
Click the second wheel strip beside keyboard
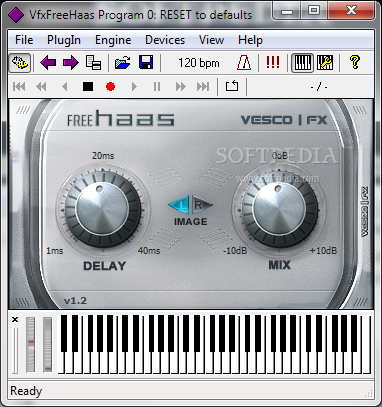pyautogui.click(x=48, y=345)
